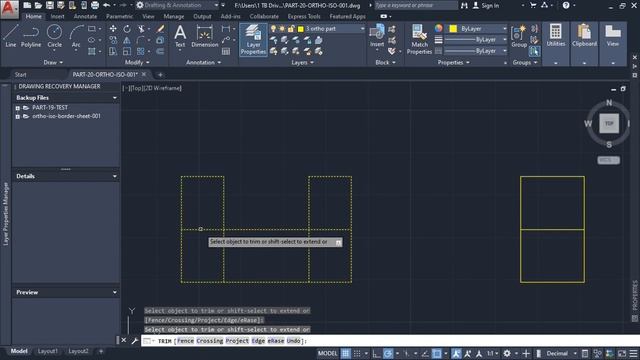The image size is (640, 360).
Task: Open the workspace dropdown Drafting & Annotation
Action: [x=178, y=5]
